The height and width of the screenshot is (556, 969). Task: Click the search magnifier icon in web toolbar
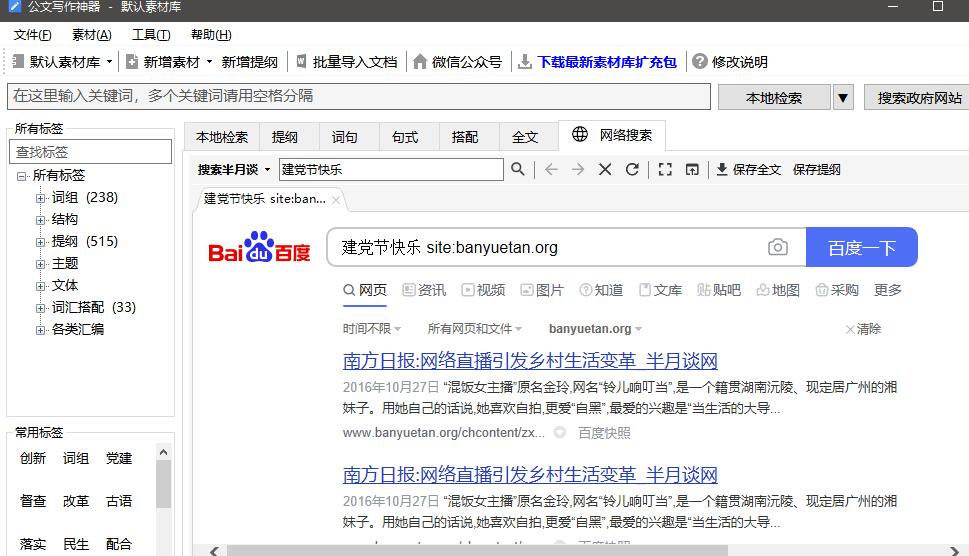518,169
